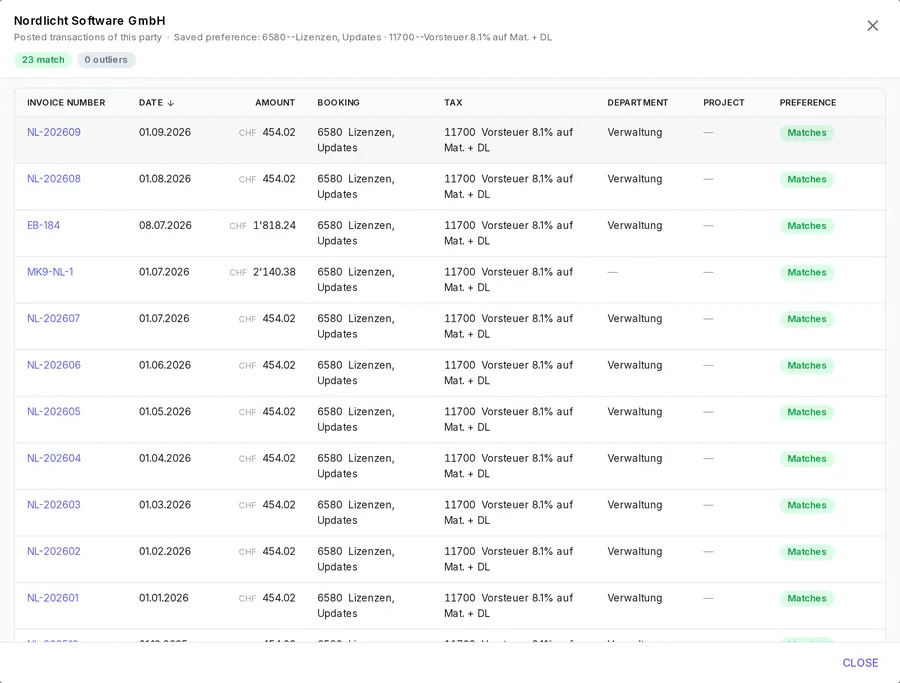Click the amount 1'818.24
900x683 pixels.
pyautogui.click(x=274, y=225)
